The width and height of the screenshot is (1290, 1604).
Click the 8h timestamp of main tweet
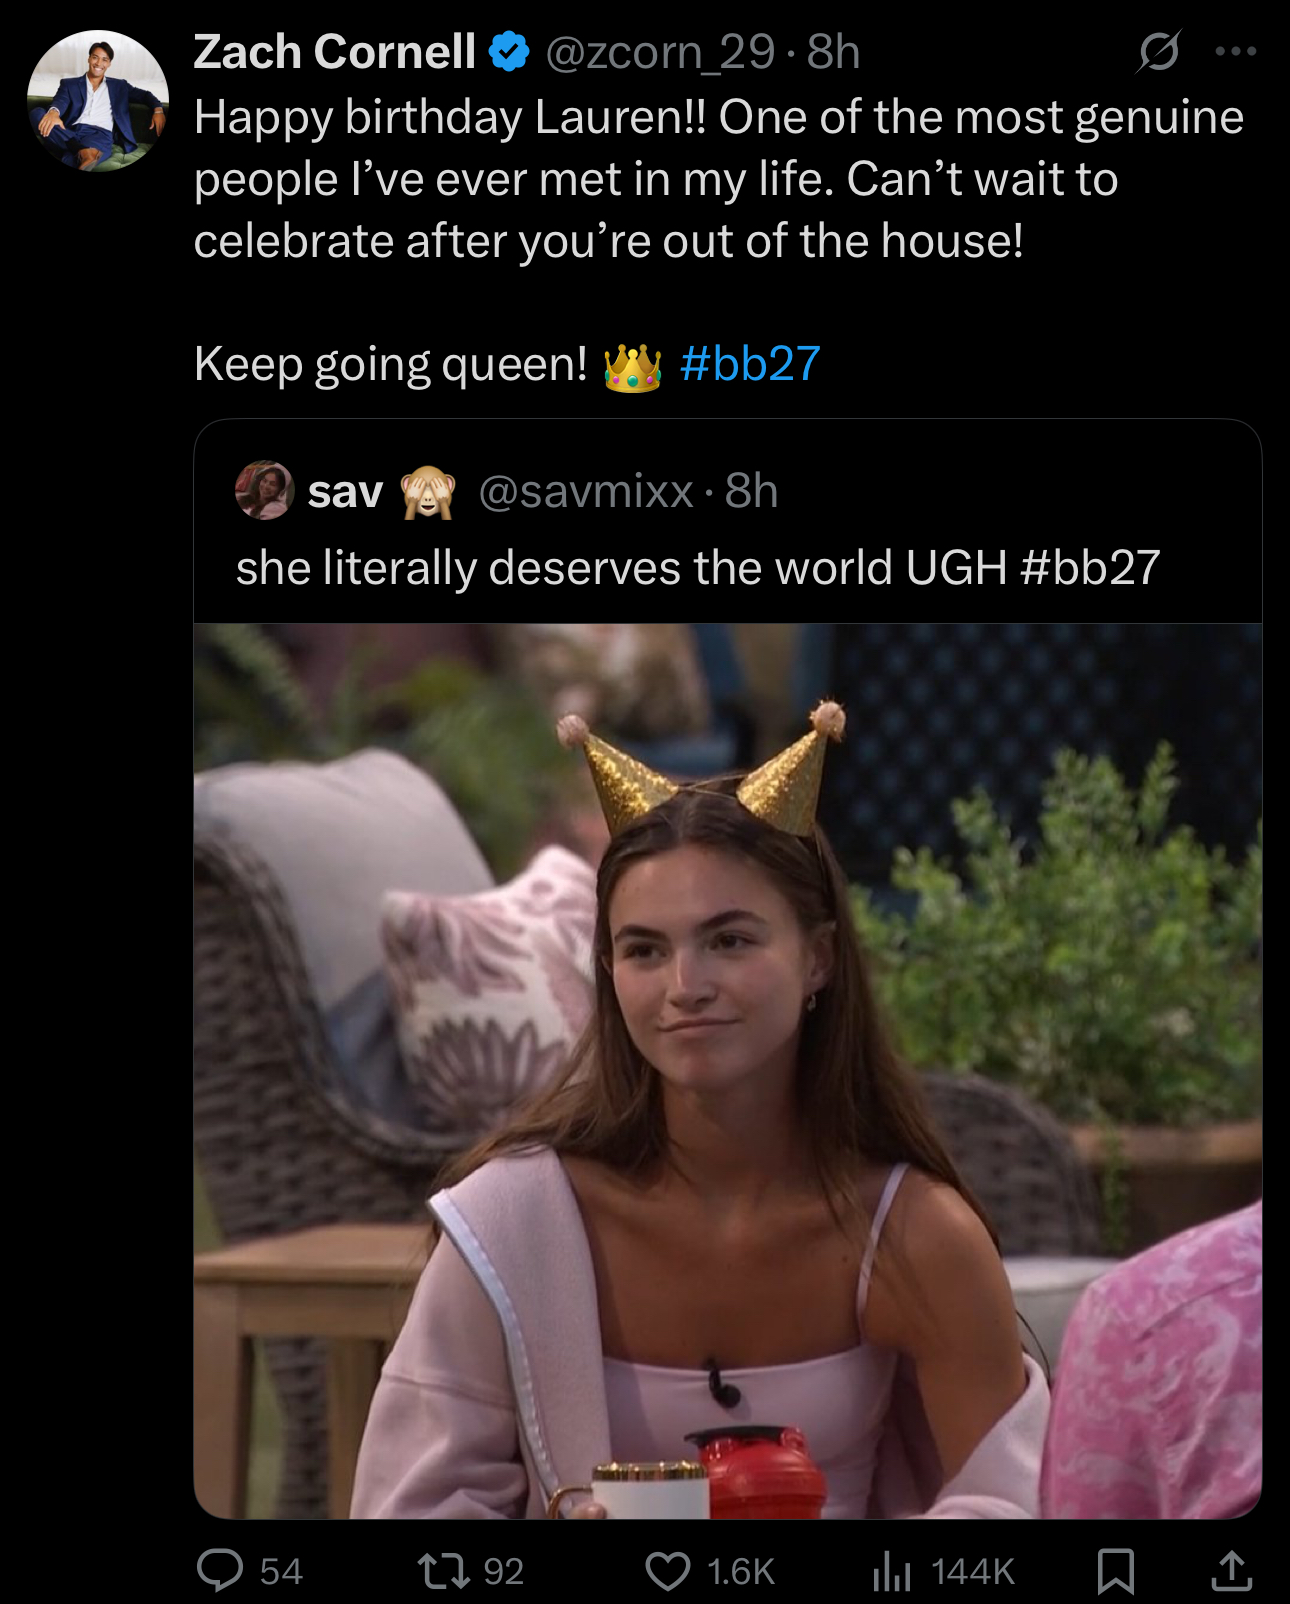[x=833, y=52]
